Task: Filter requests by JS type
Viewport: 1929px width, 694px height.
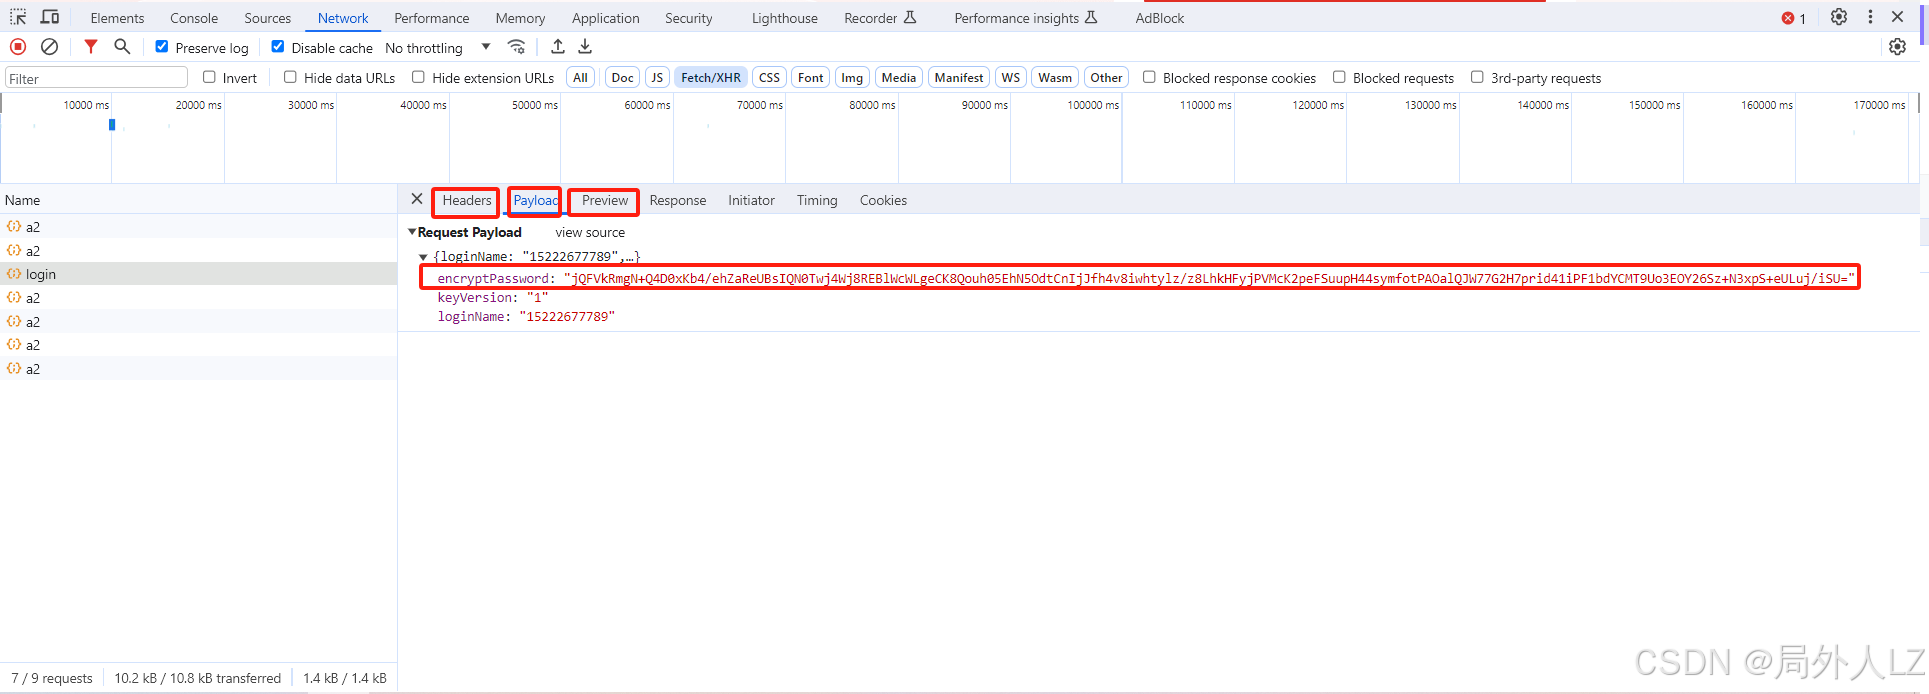Action: 657,77
